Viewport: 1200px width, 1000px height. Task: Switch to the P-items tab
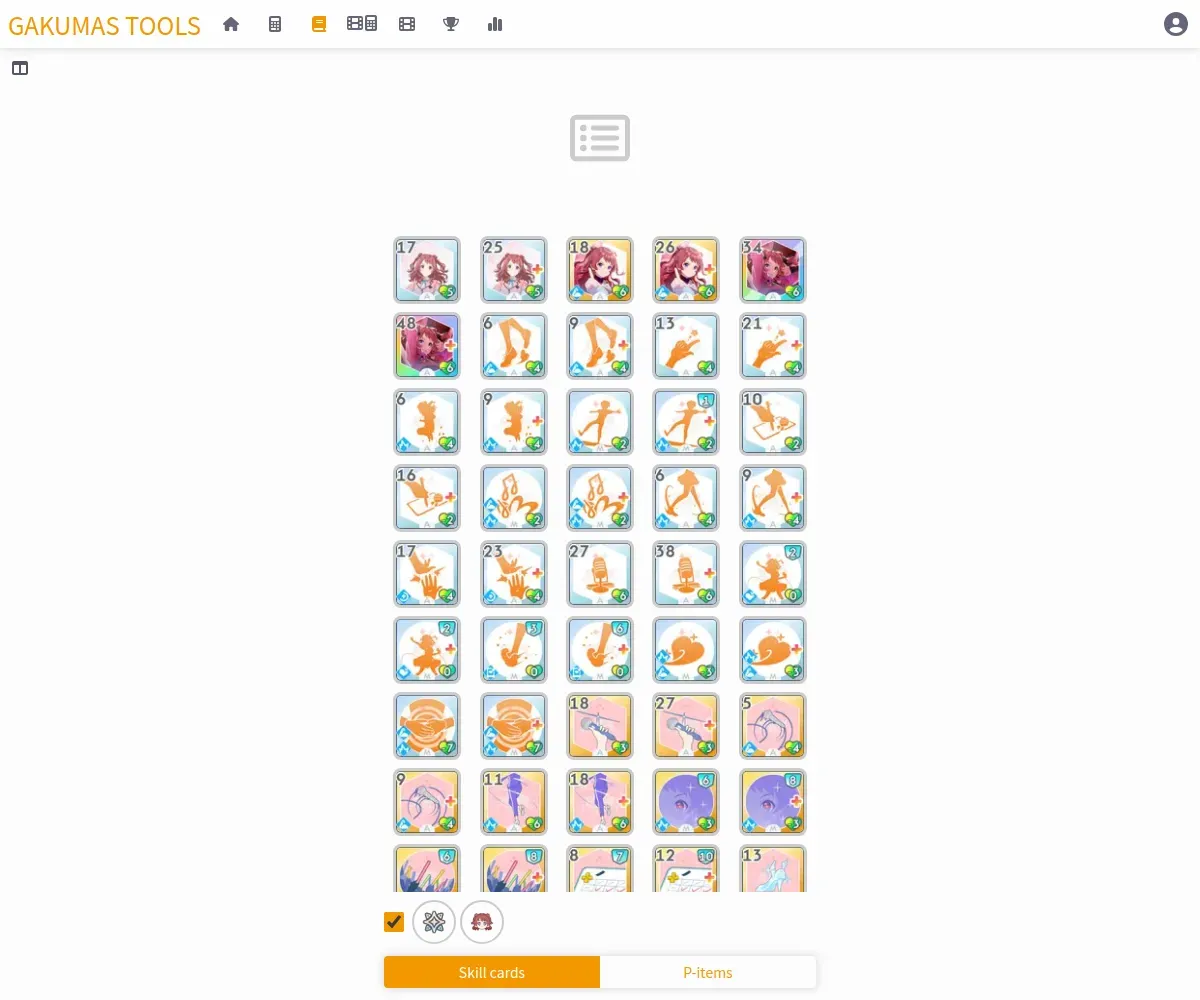point(708,972)
